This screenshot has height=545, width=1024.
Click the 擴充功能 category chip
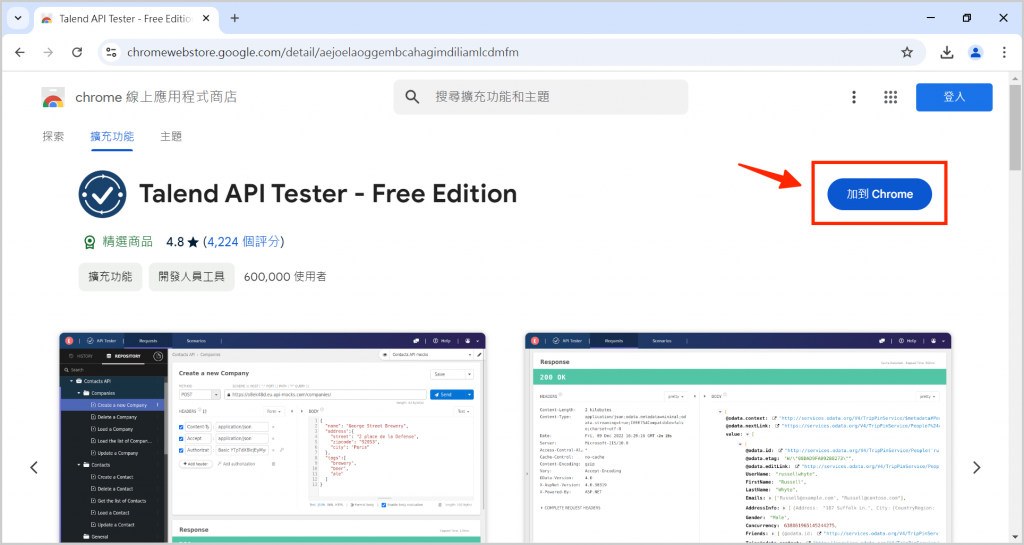pyautogui.click(x=110, y=277)
